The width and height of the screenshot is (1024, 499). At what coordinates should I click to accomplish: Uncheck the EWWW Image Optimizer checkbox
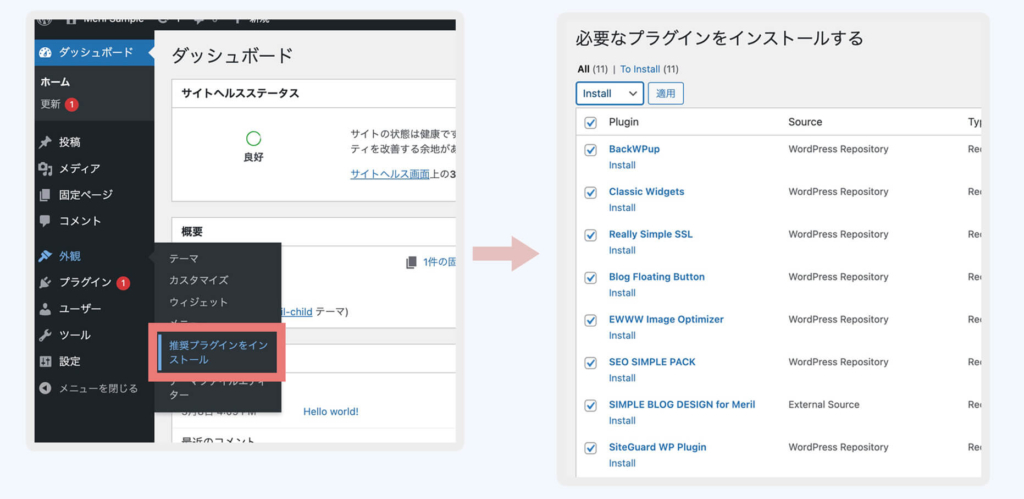coord(590,320)
